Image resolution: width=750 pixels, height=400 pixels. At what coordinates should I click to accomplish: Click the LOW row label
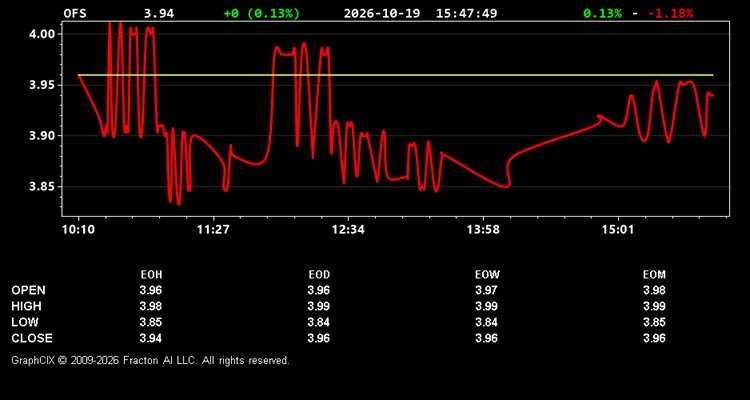pos(25,322)
